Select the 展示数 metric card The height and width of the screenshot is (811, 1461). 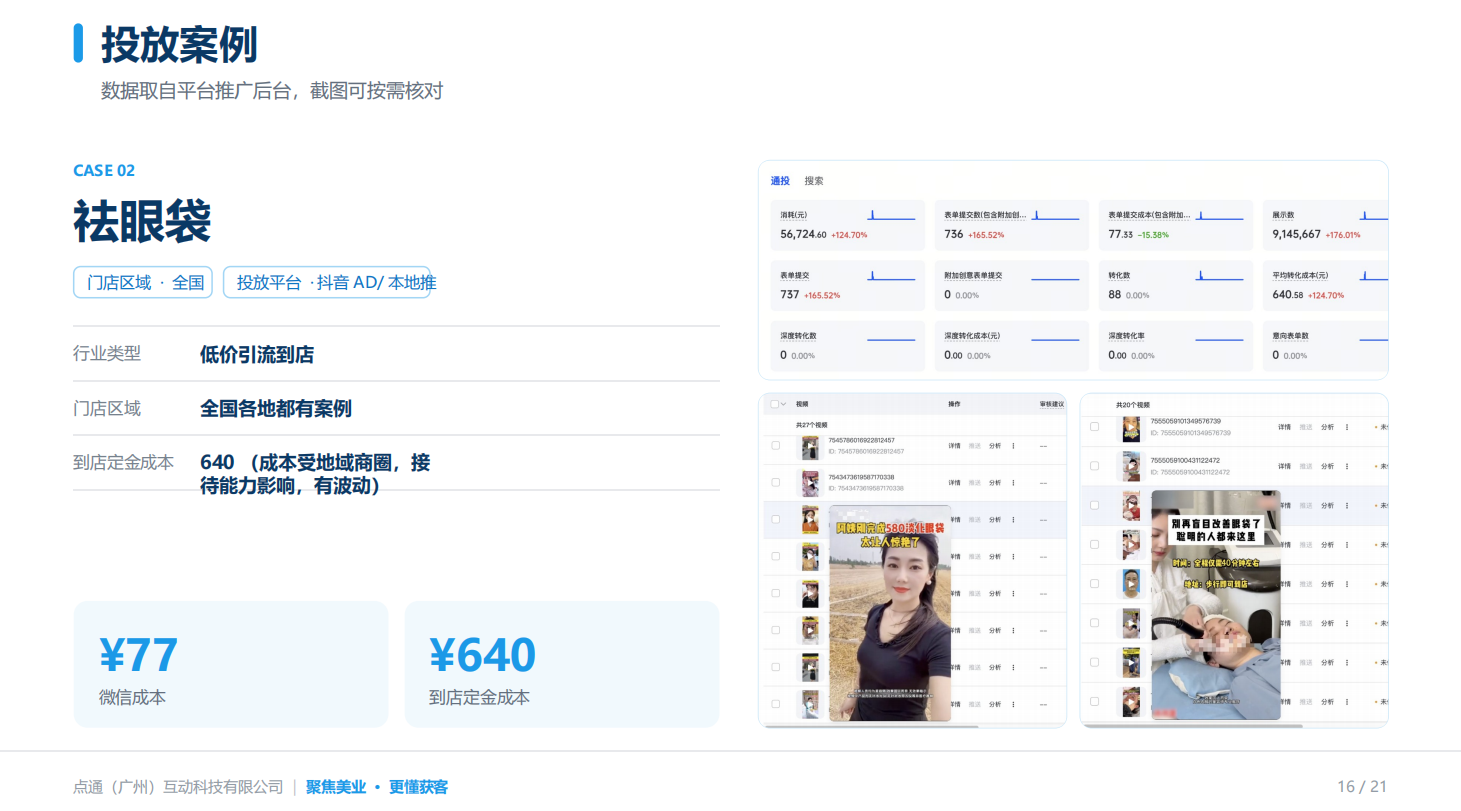click(1325, 224)
